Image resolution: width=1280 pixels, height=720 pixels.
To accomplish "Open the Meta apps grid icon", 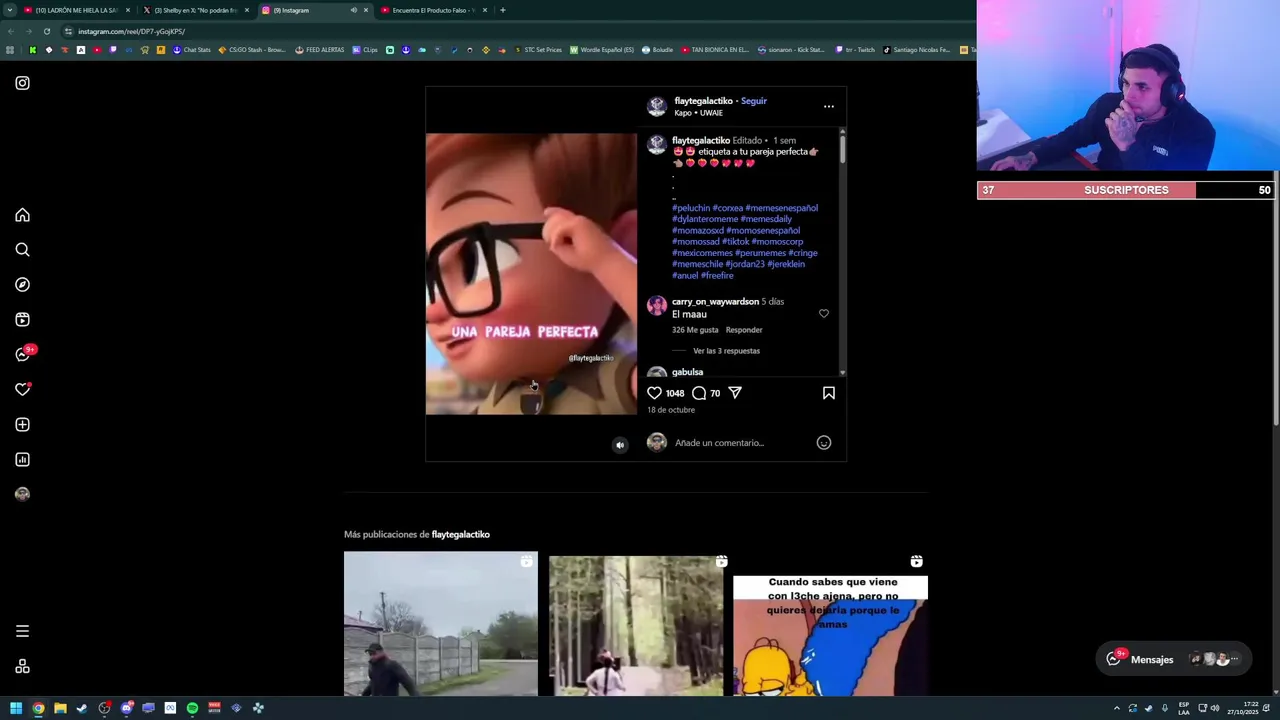I will [x=22, y=667].
